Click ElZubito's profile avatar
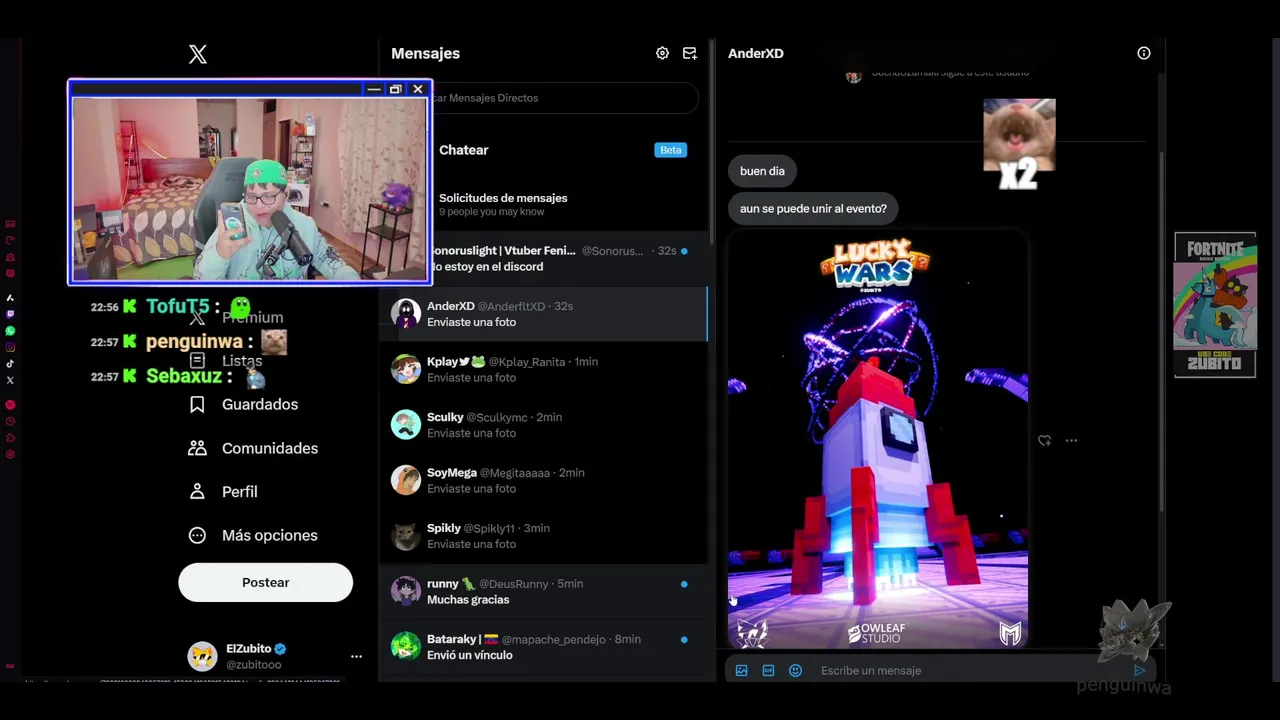Image resolution: width=1280 pixels, height=720 pixels. [x=203, y=656]
